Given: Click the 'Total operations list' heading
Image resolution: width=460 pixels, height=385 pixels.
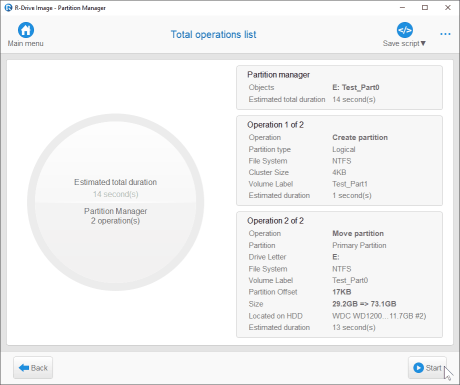Looking at the screenshot, I should click(213, 34).
